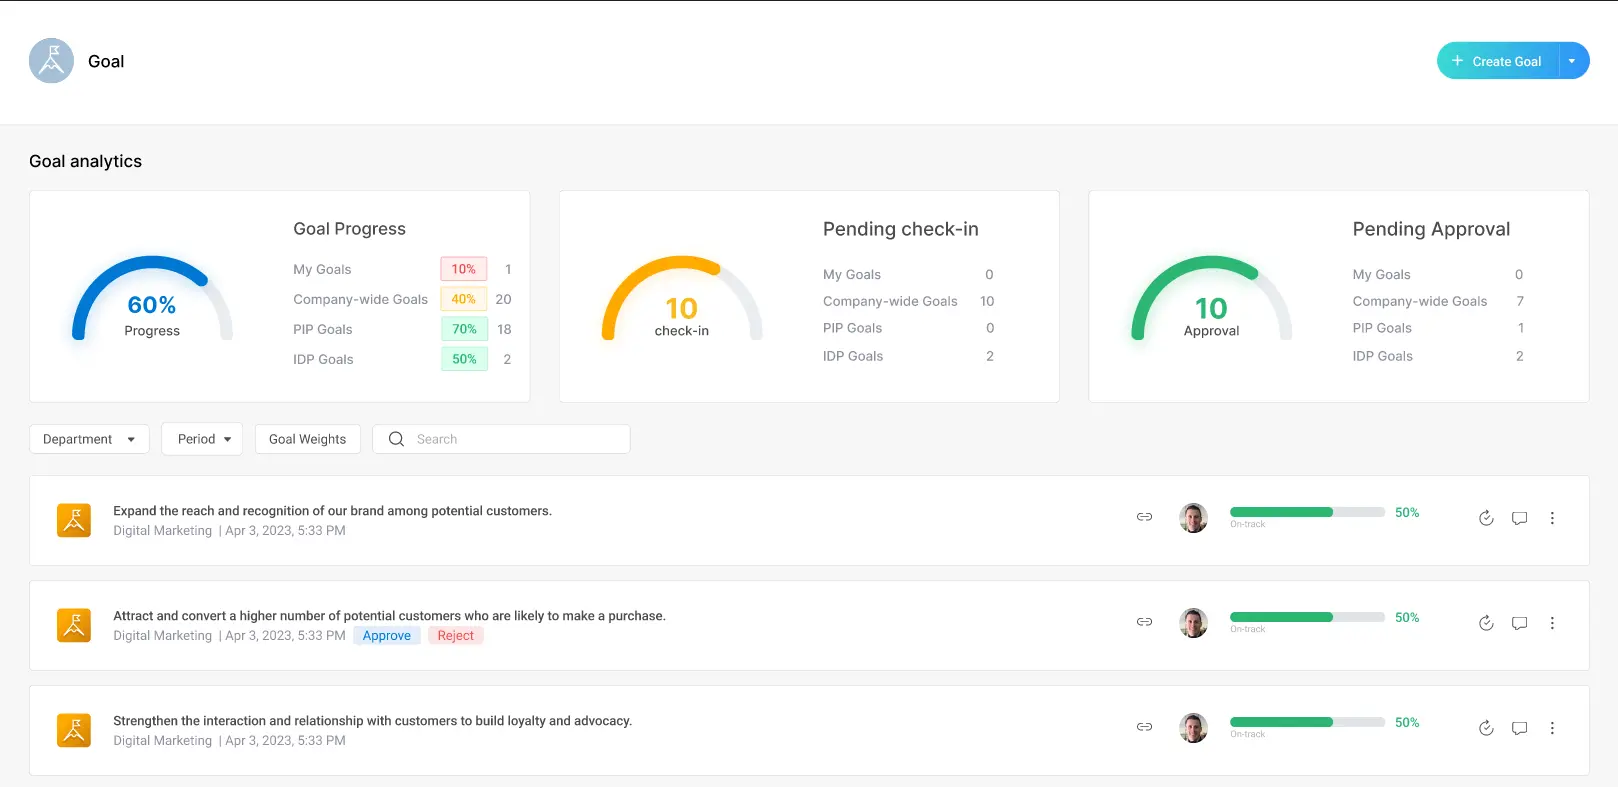Screen dimensions: 1618x787
Task: Click the link icon on the brand recognition goal
Action: tap(1144, 517)
